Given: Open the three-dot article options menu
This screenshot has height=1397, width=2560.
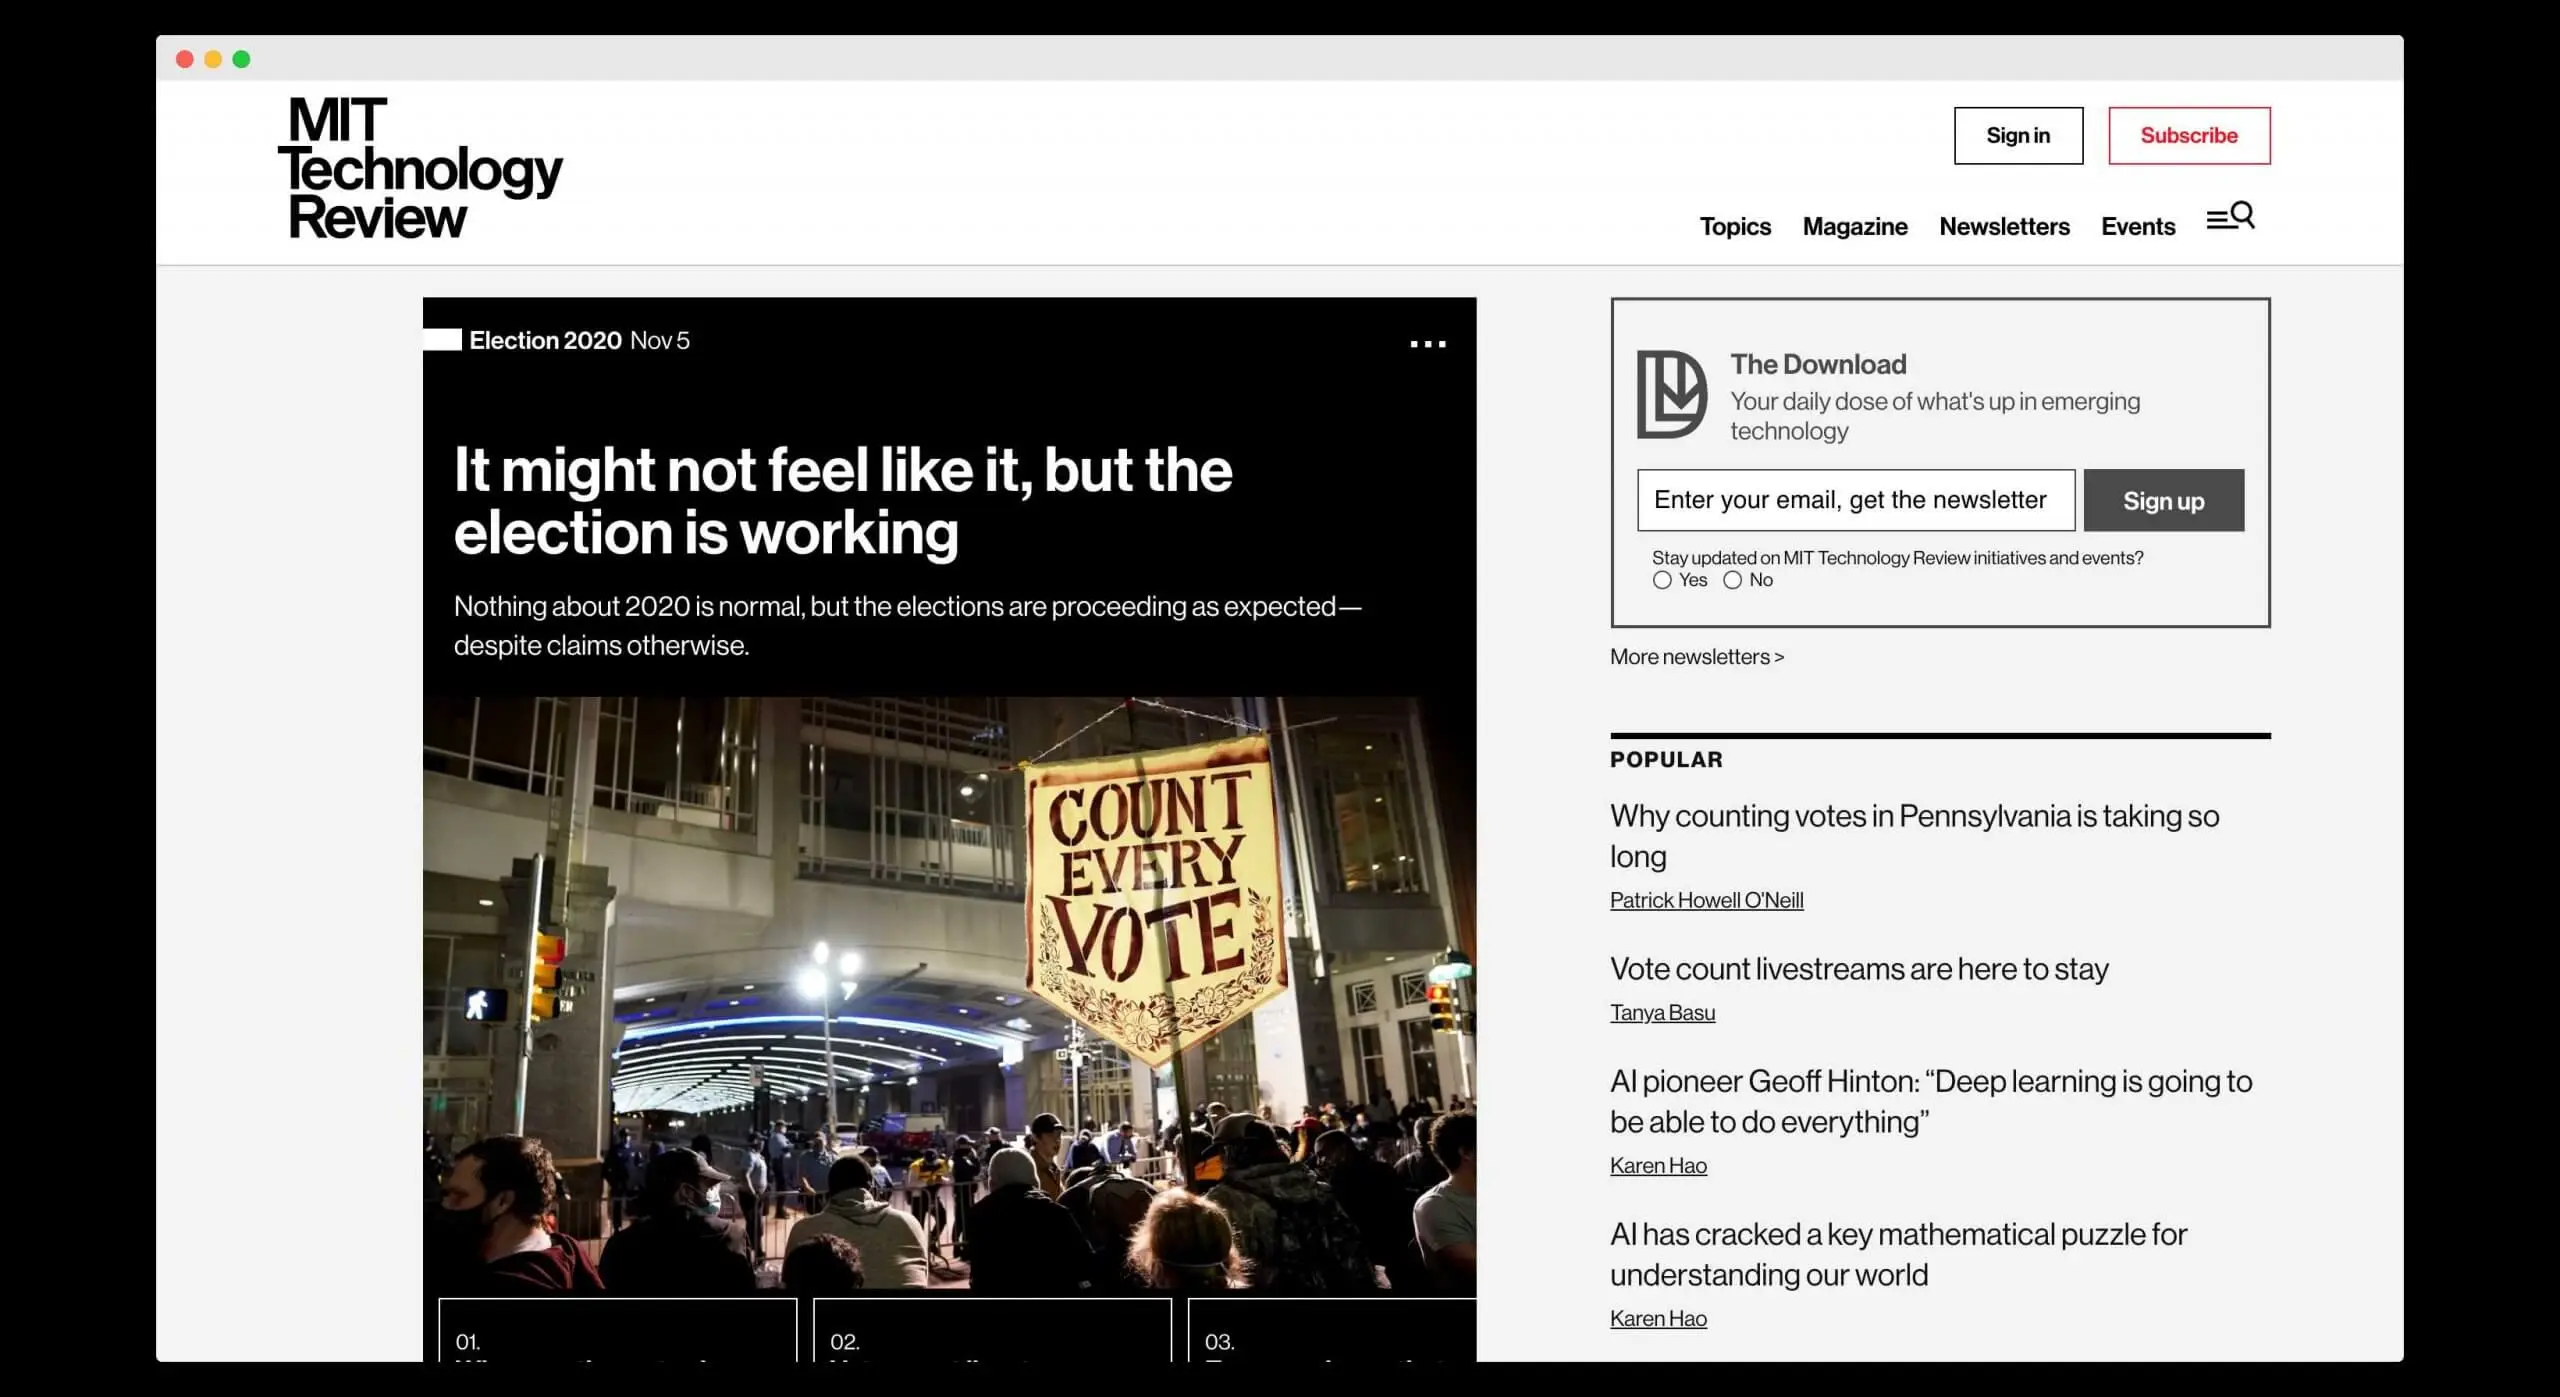Looking at the screenshot, I should click(1427, 344).
